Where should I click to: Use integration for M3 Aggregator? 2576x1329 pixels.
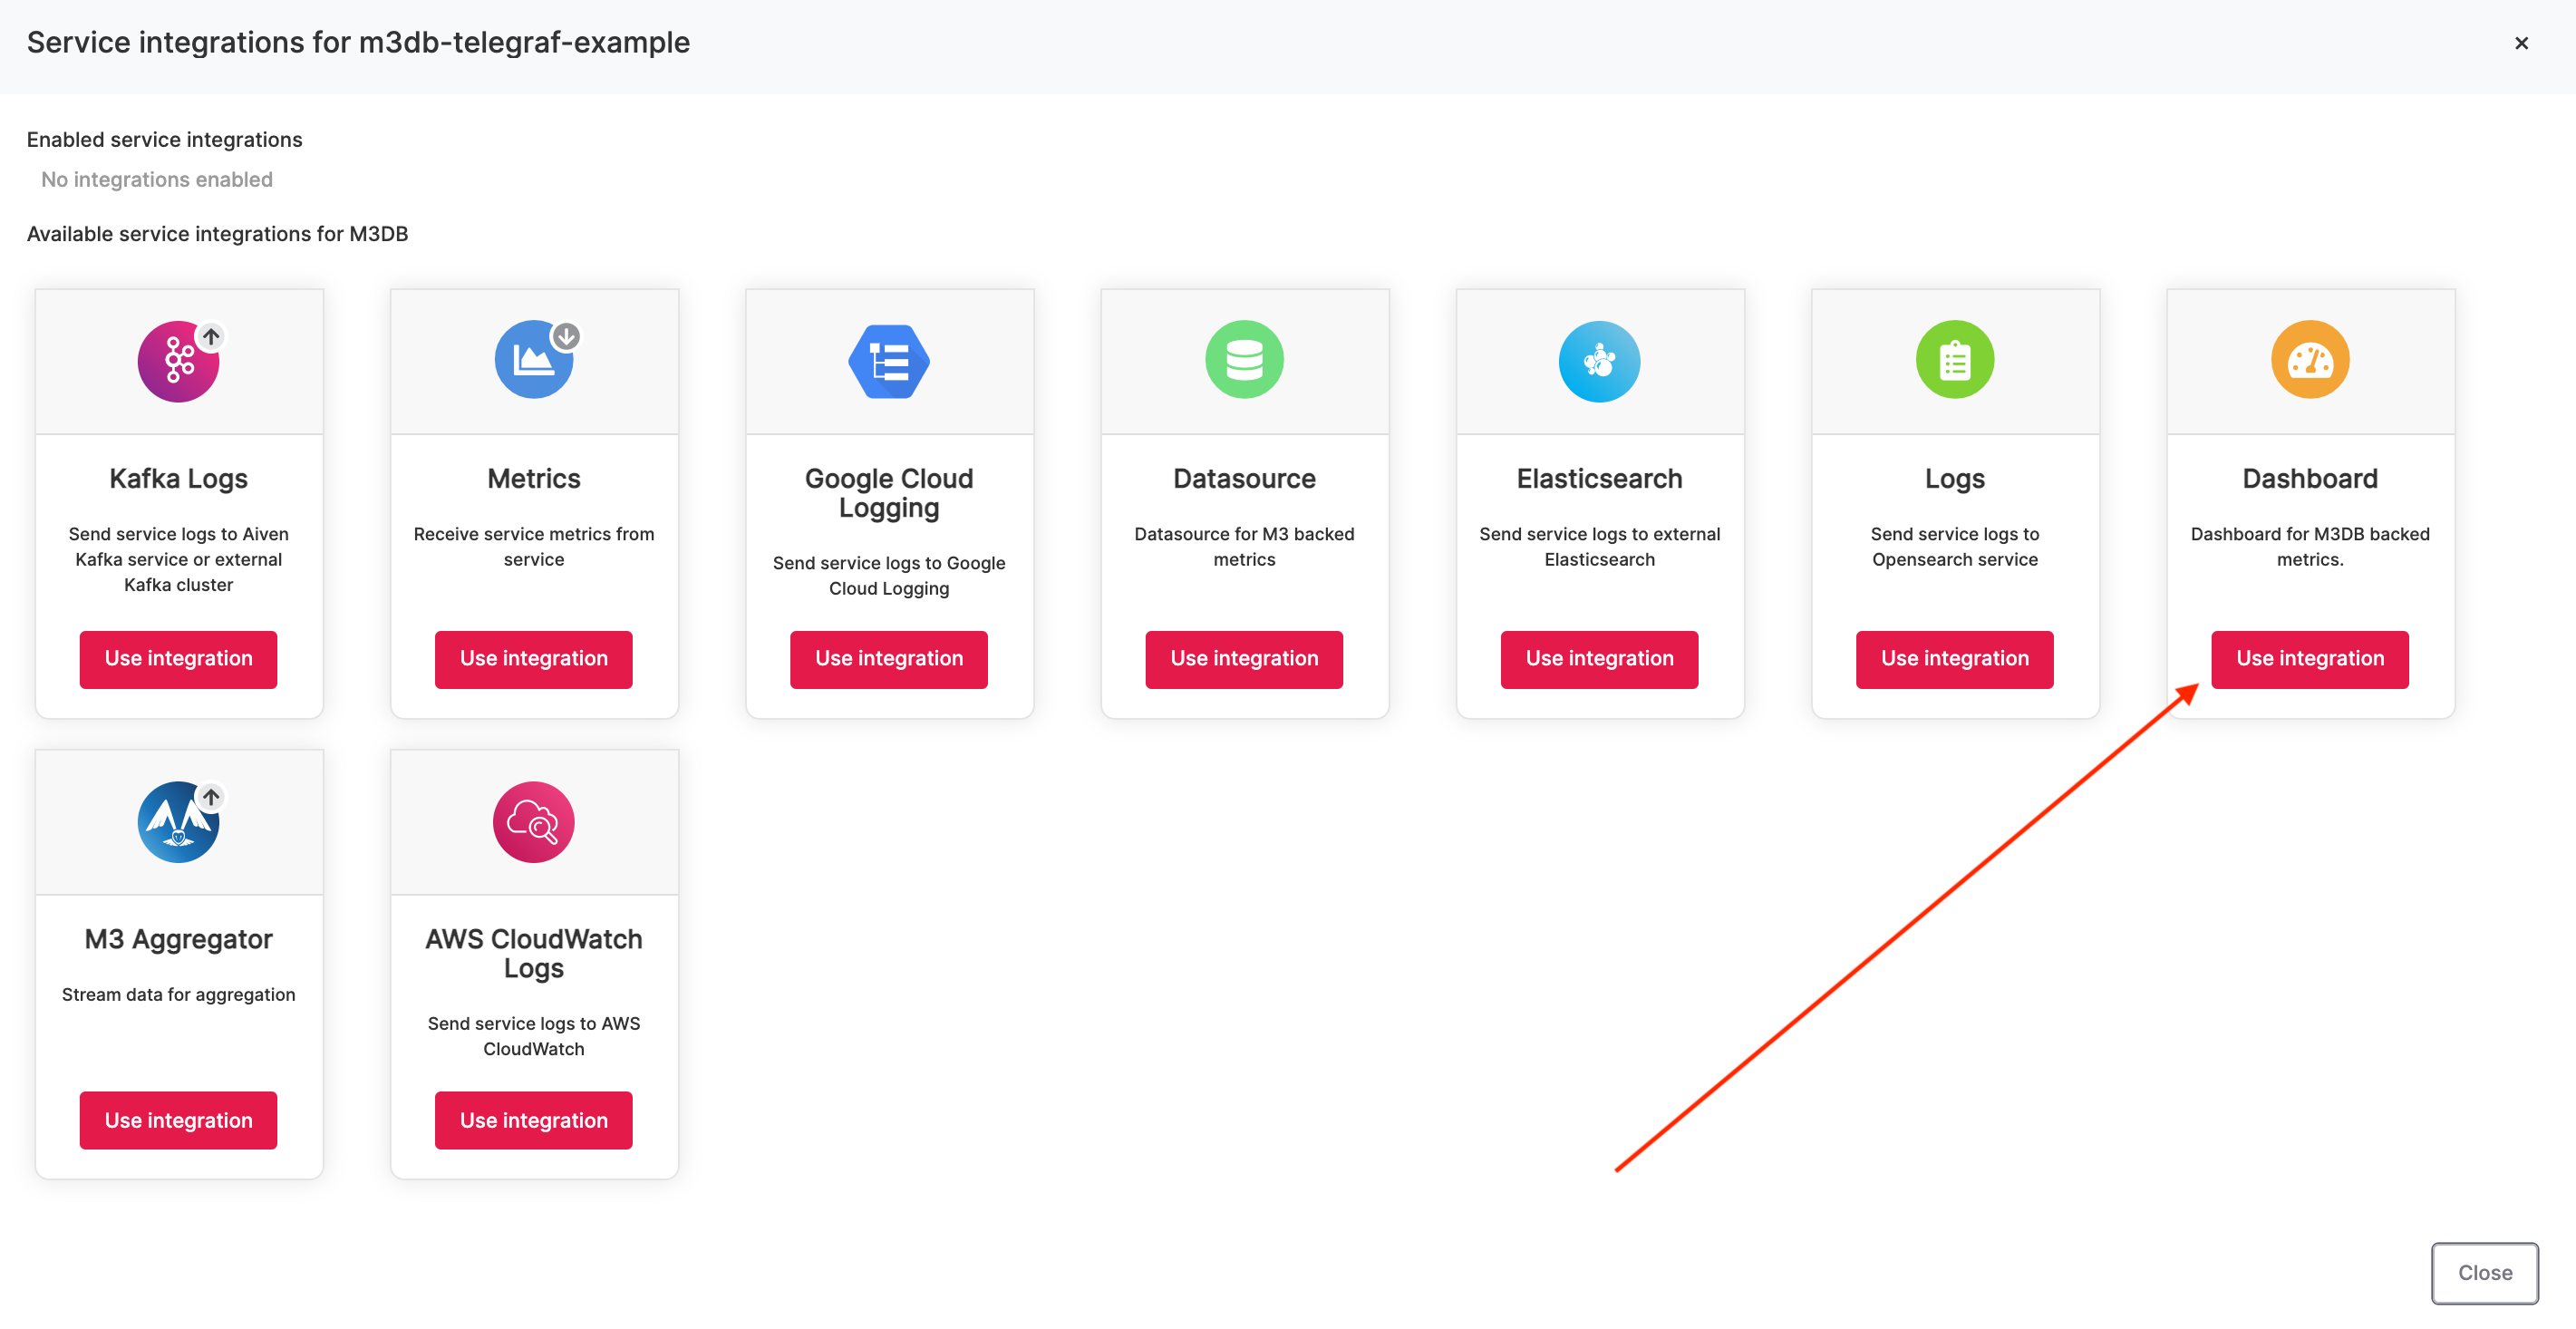(178, 1120)
